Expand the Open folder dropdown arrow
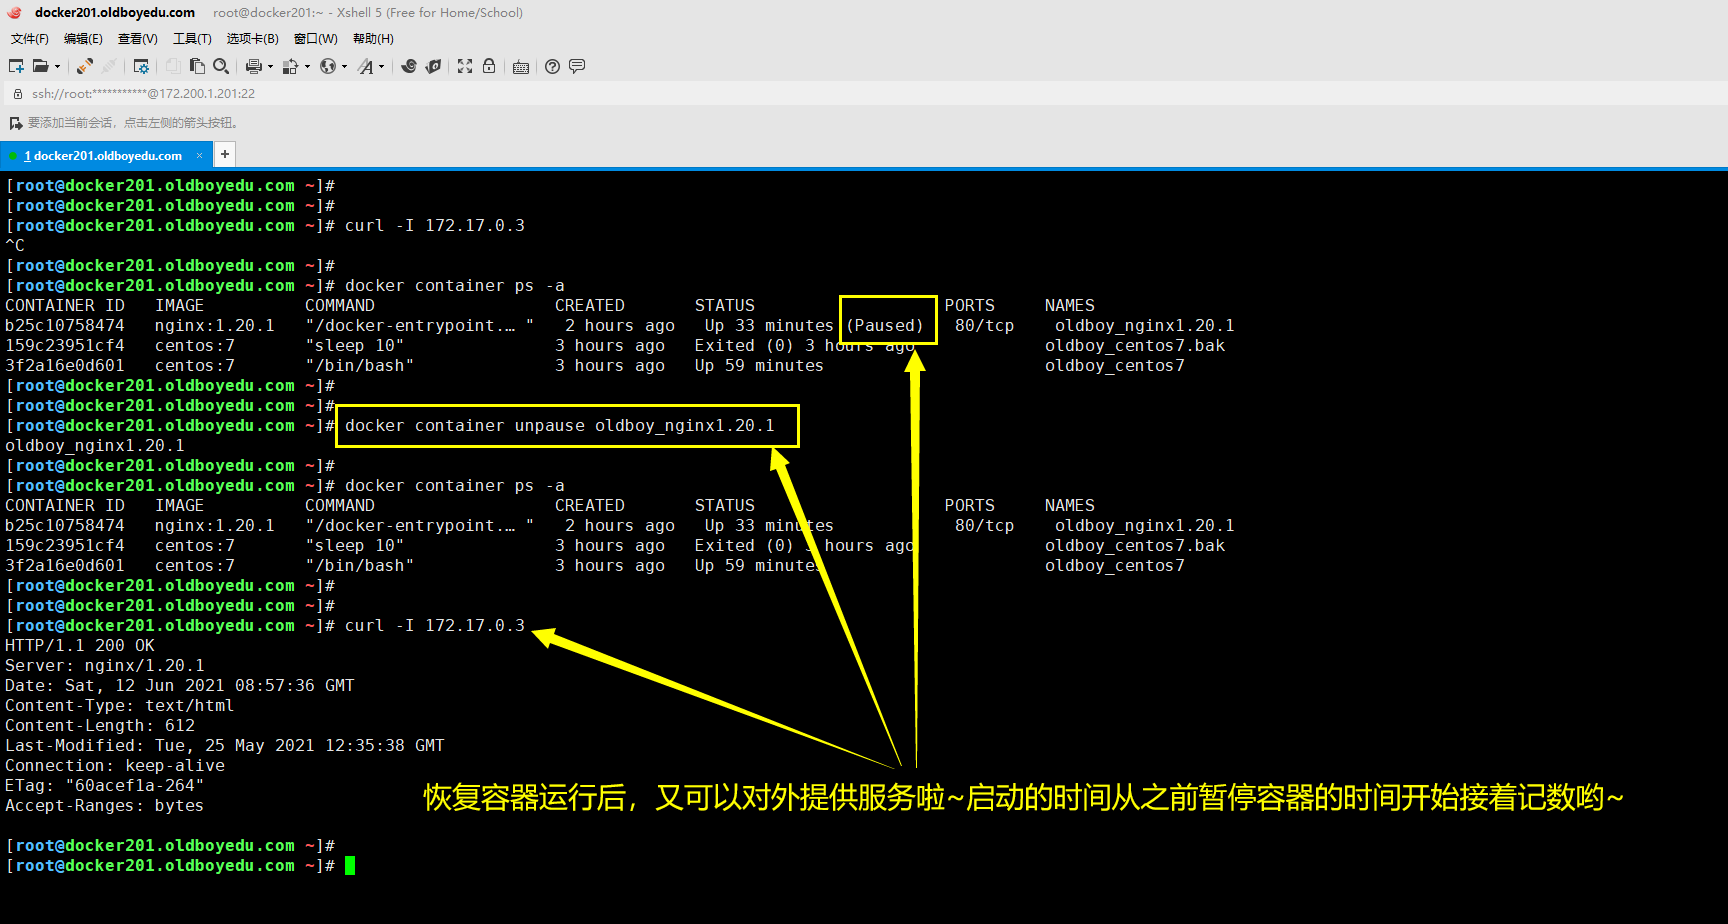Image resolution: width=1728 pixels, height=924 pixels. click(x=57, y=67)
